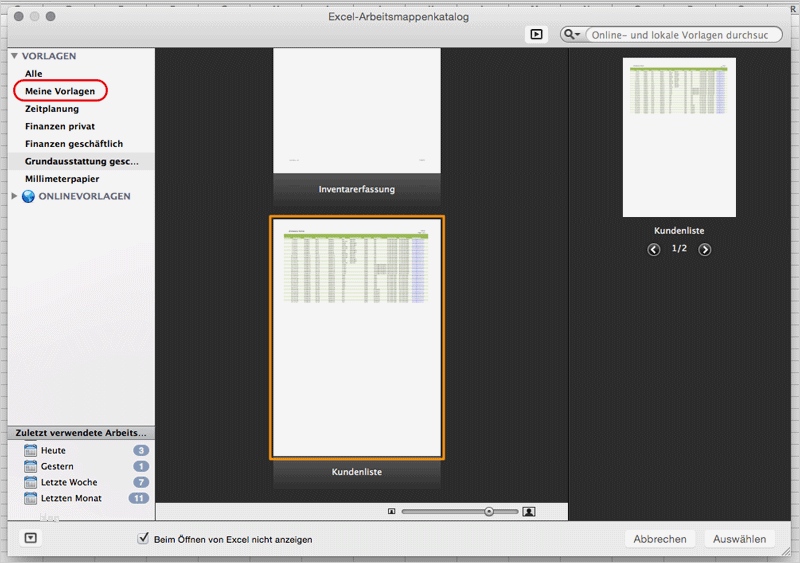The width and height of the screenshot is (800, 563).
Task: Click the small thumbnail size icon
Action: coord(391,511)
